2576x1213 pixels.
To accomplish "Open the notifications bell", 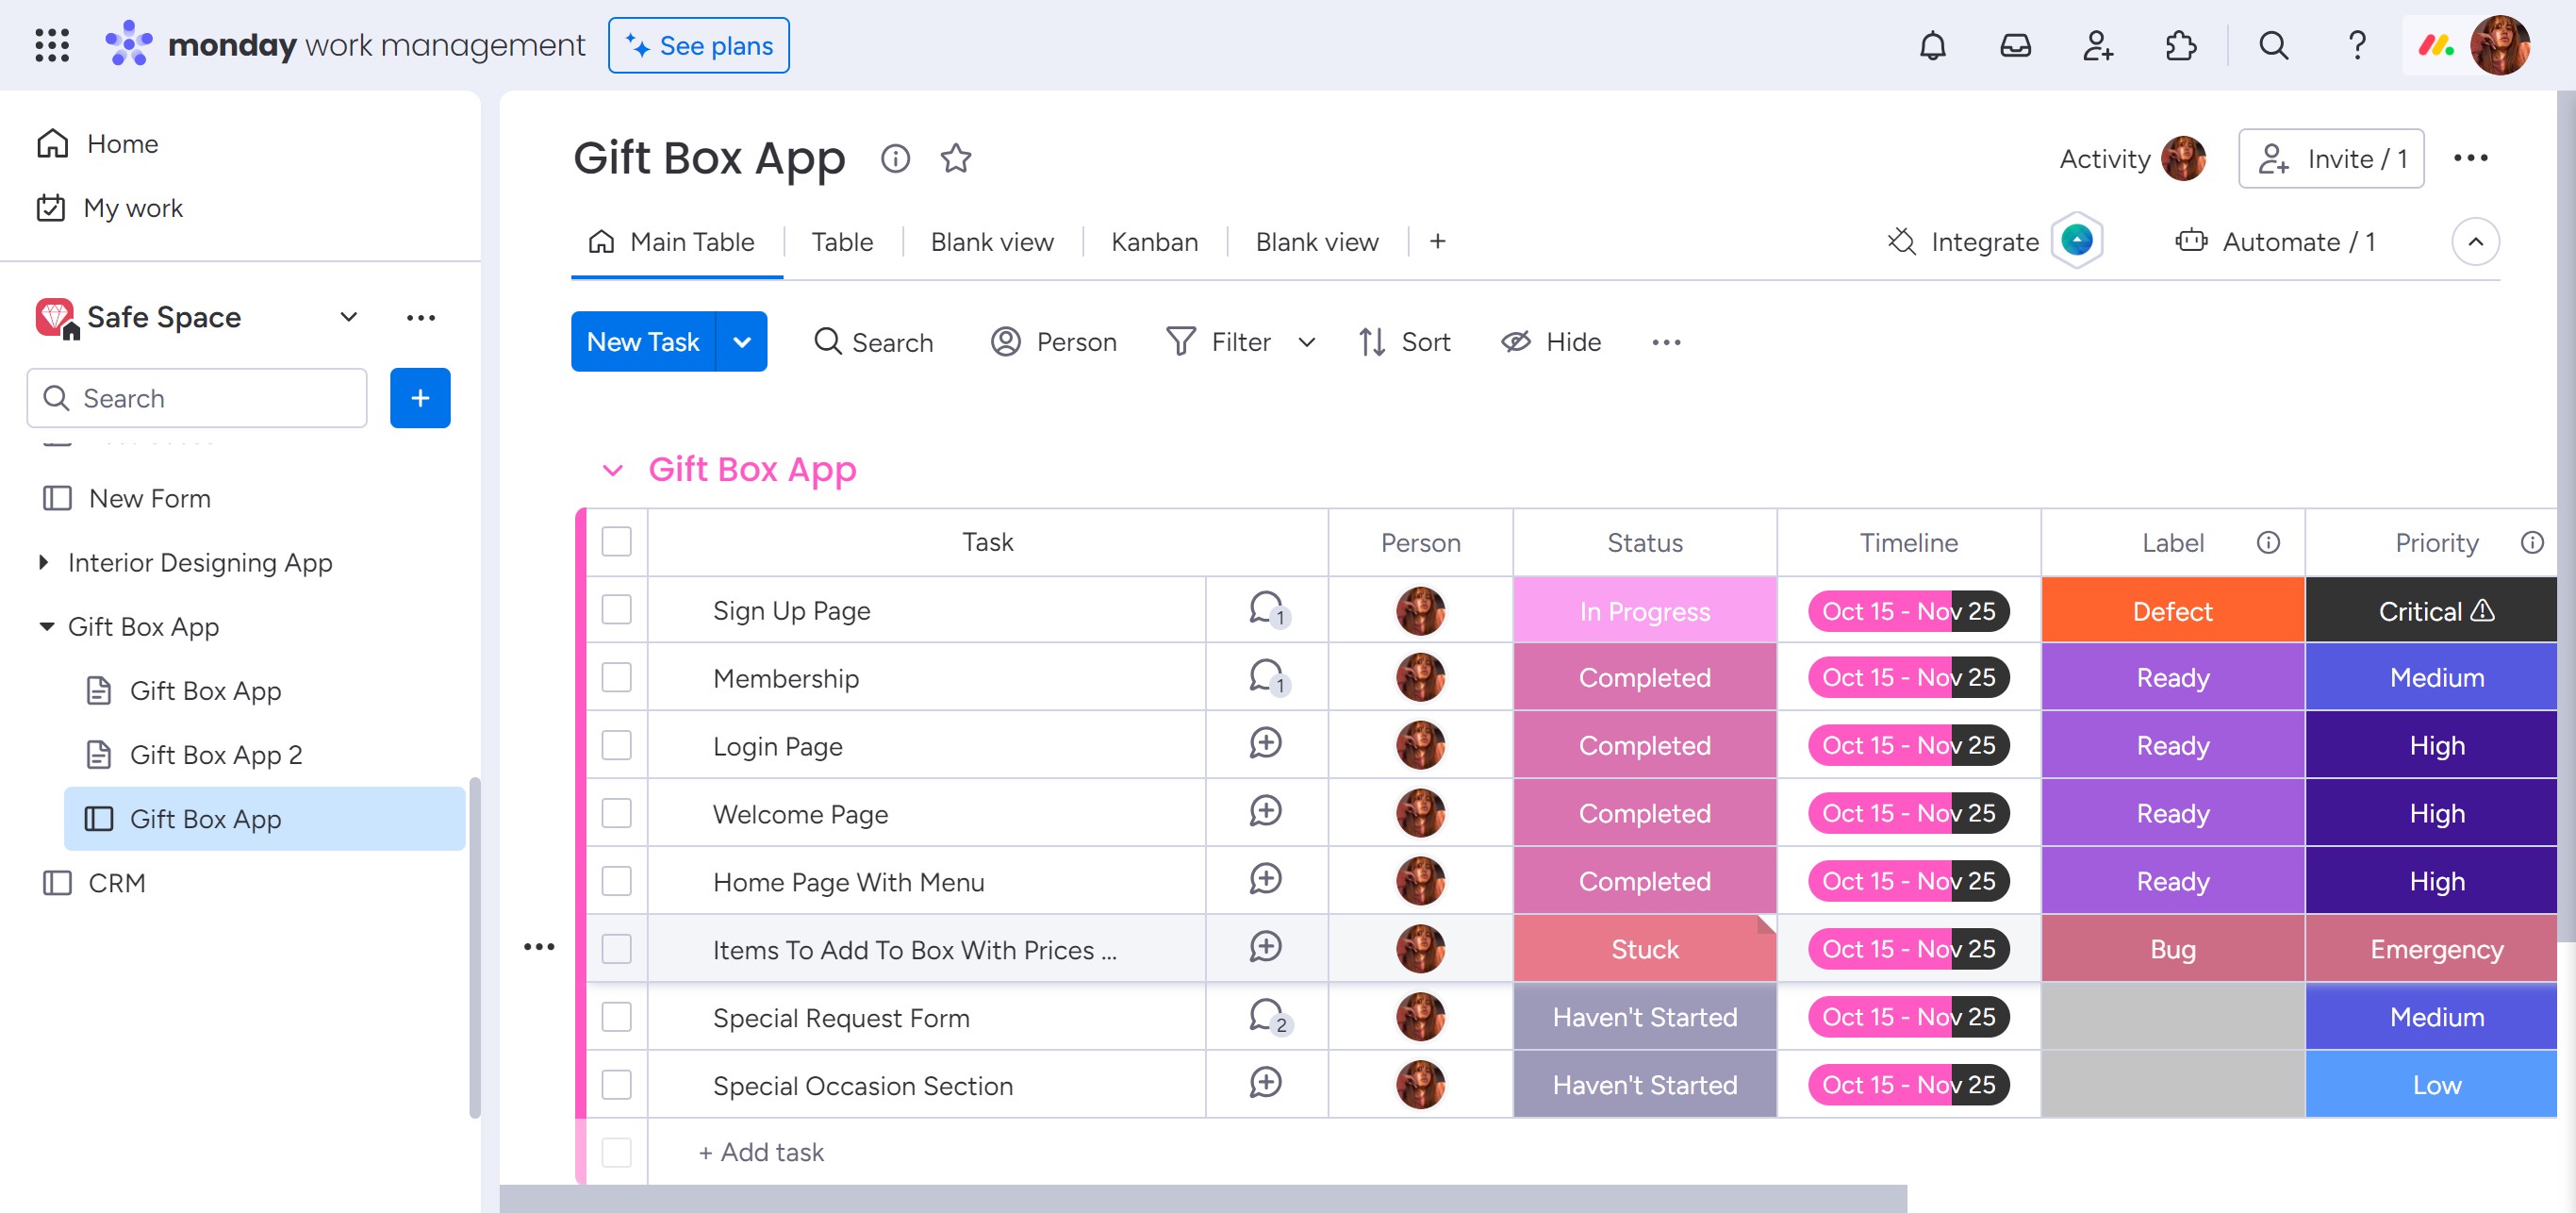I will pos(1932,46).
